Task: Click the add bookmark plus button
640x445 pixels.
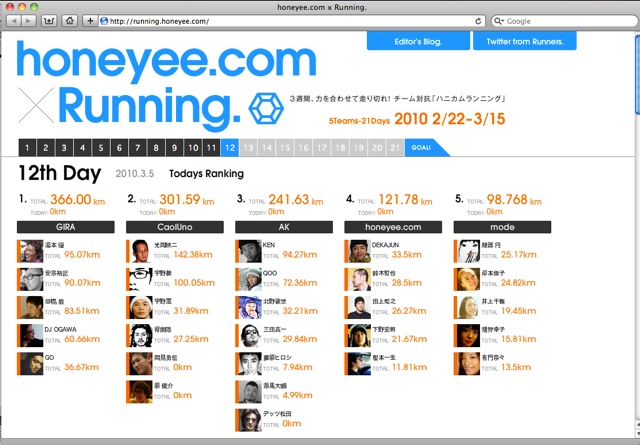Action: coord(90,21)
